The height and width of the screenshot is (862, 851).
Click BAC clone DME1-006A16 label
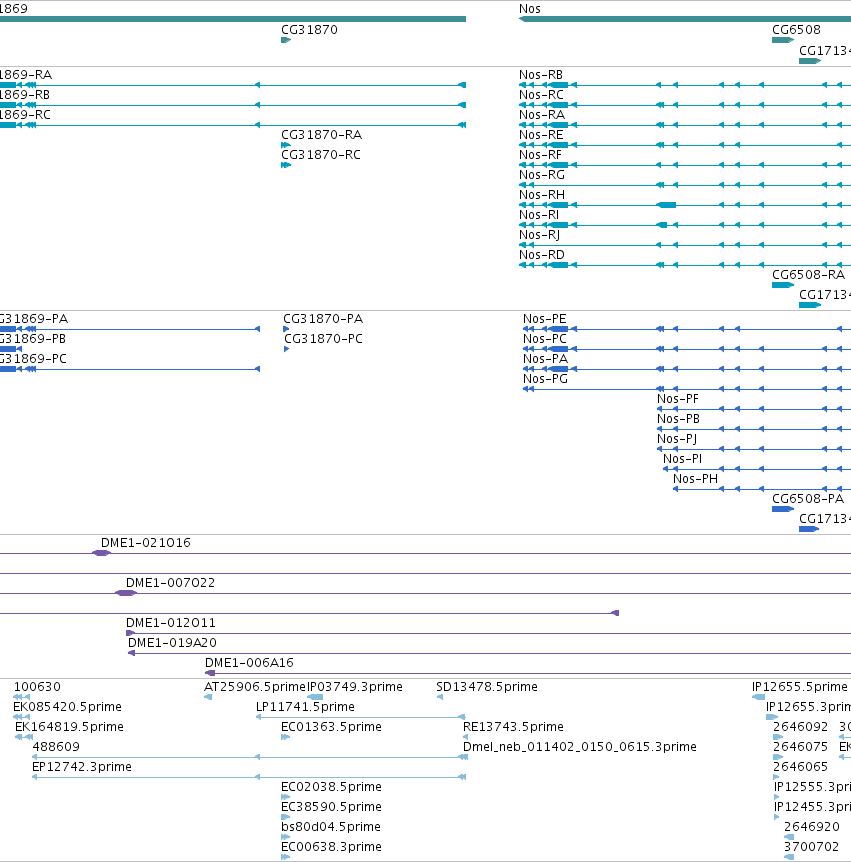tap(249, 663)
